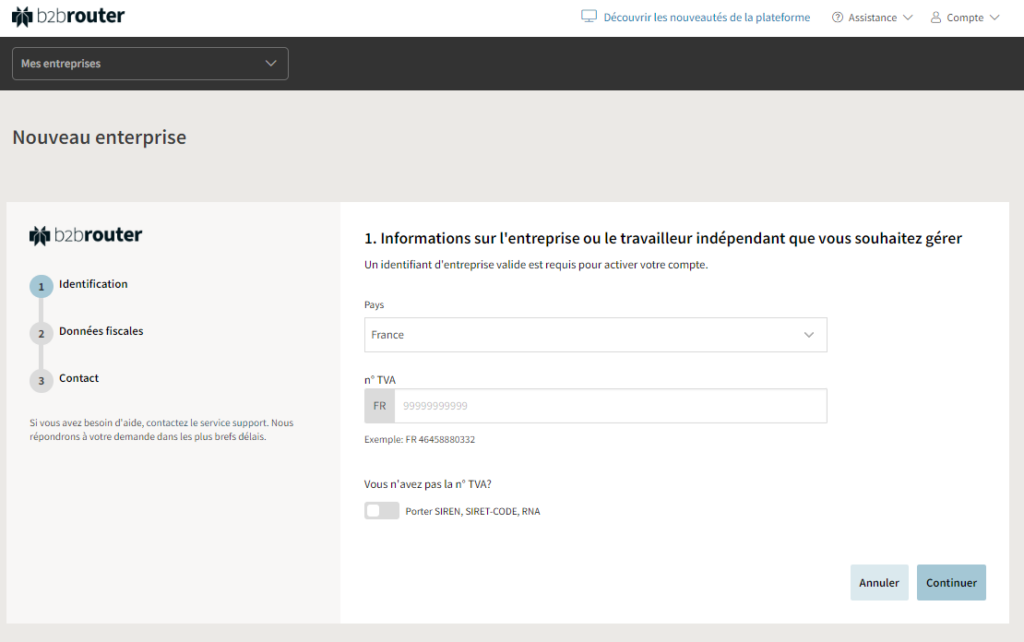Go to the Identification step label
This screenshot has height=642, width=1024.
(x=93, y=284)
